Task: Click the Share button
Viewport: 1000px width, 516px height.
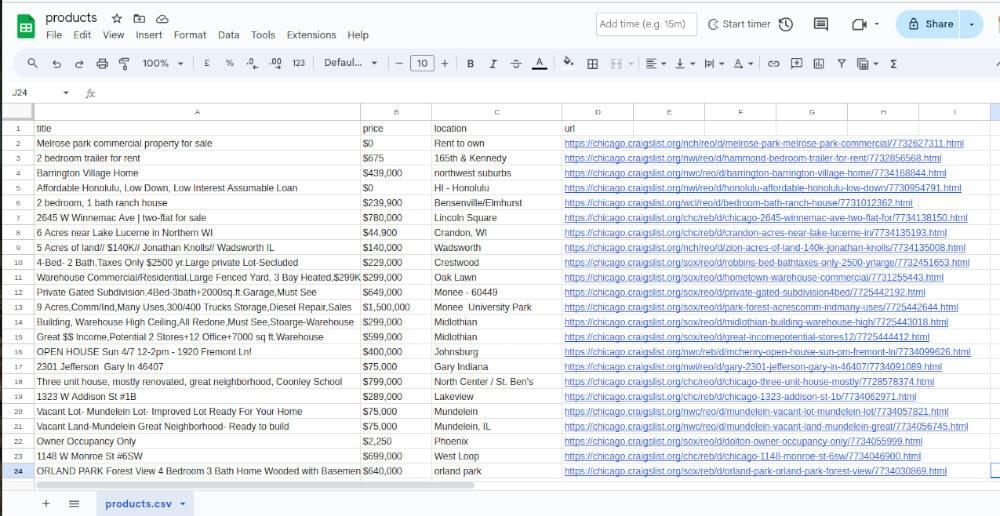Action: point(930,24)
